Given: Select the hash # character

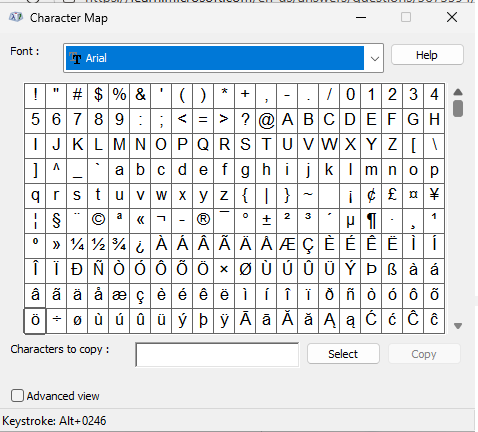Looking at the screenshot, I should (77, 95).
